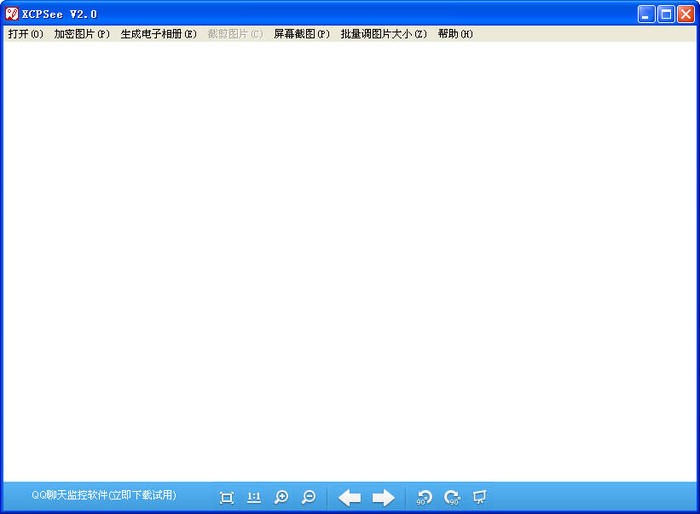Start slideshow with the projector screen icon
The width and height of the screenshot is (700, 514).
pyautogui.click(x=480, y=497)
